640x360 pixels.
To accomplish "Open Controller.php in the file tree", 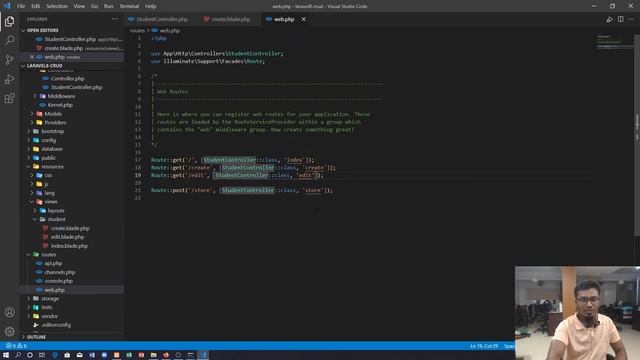I will [67, 78].
